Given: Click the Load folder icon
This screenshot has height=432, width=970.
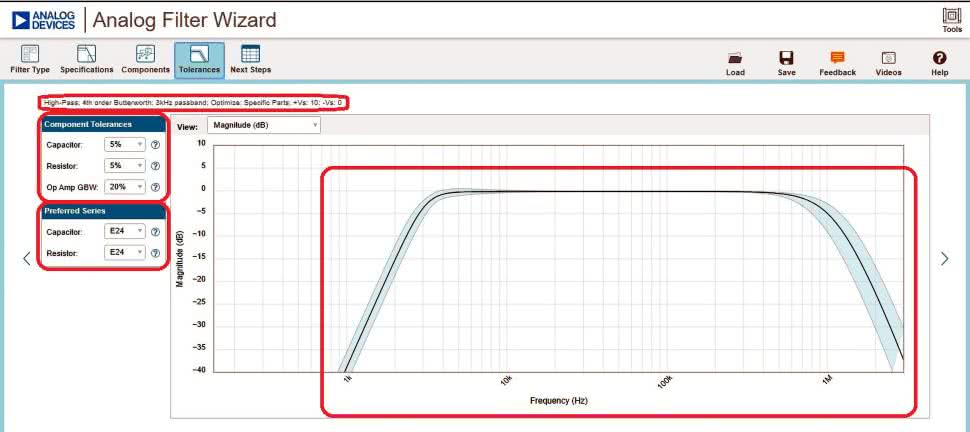Looking at the screenshot, I should (735, 58).
